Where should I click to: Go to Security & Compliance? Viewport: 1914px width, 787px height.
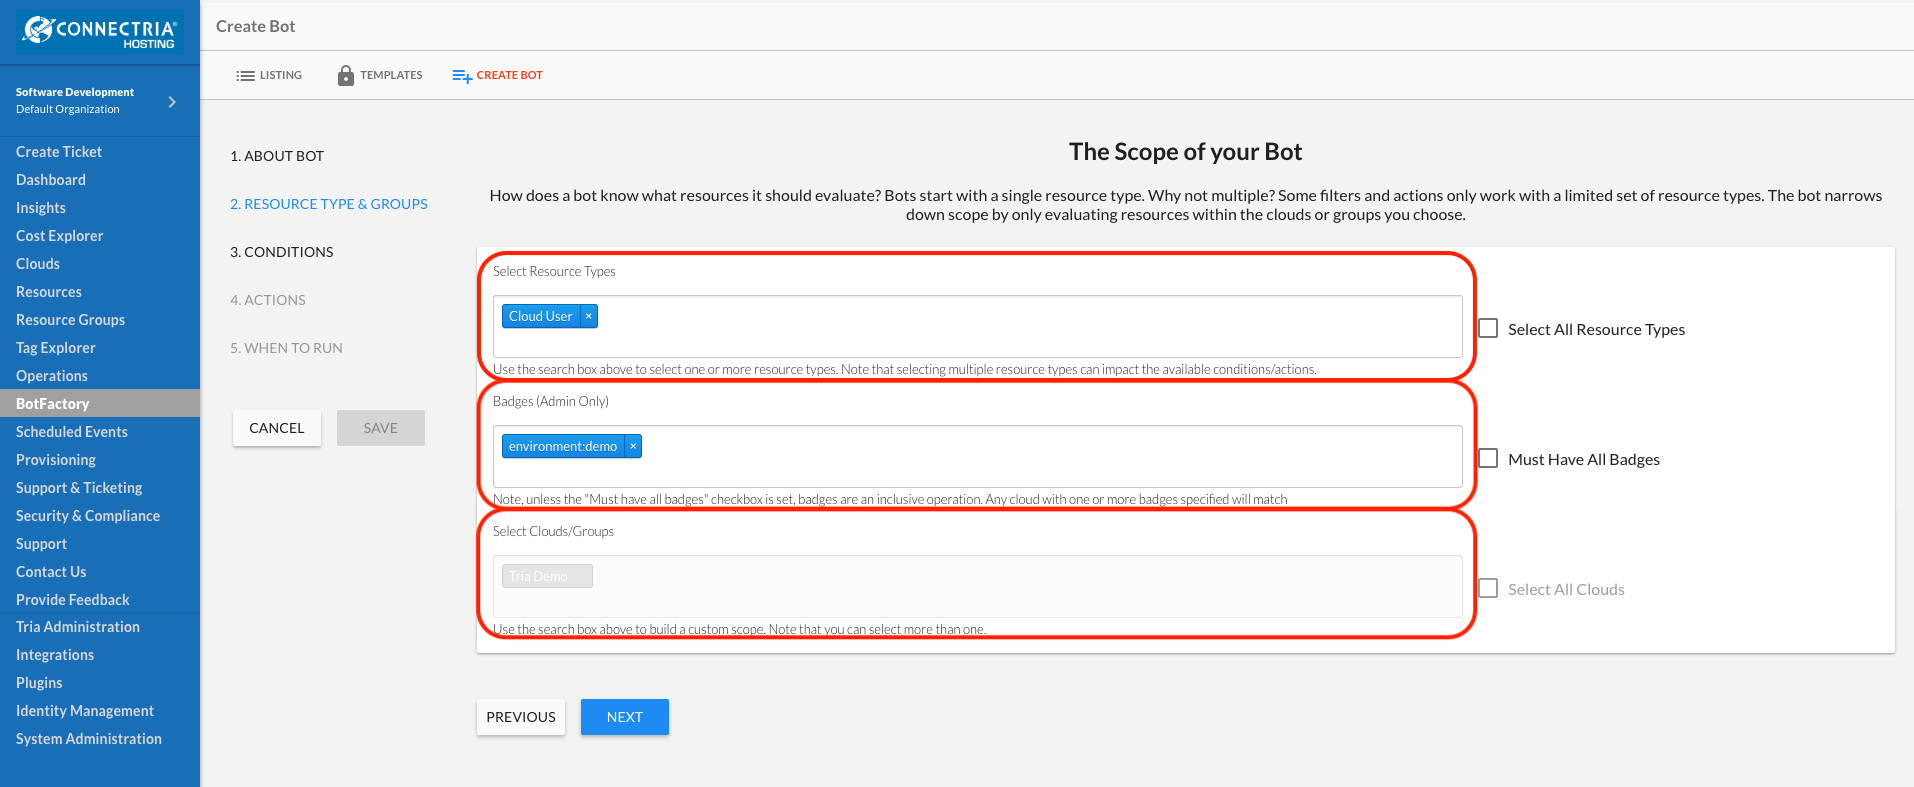(88, 516)
